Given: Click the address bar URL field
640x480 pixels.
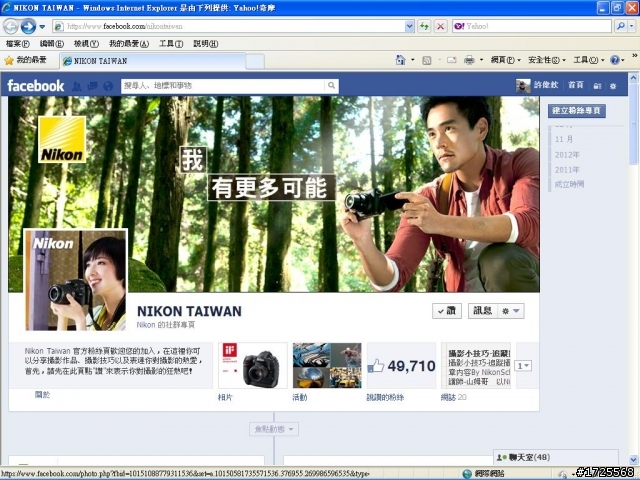Looking at the screenshot, I should (x=230, y=27).
